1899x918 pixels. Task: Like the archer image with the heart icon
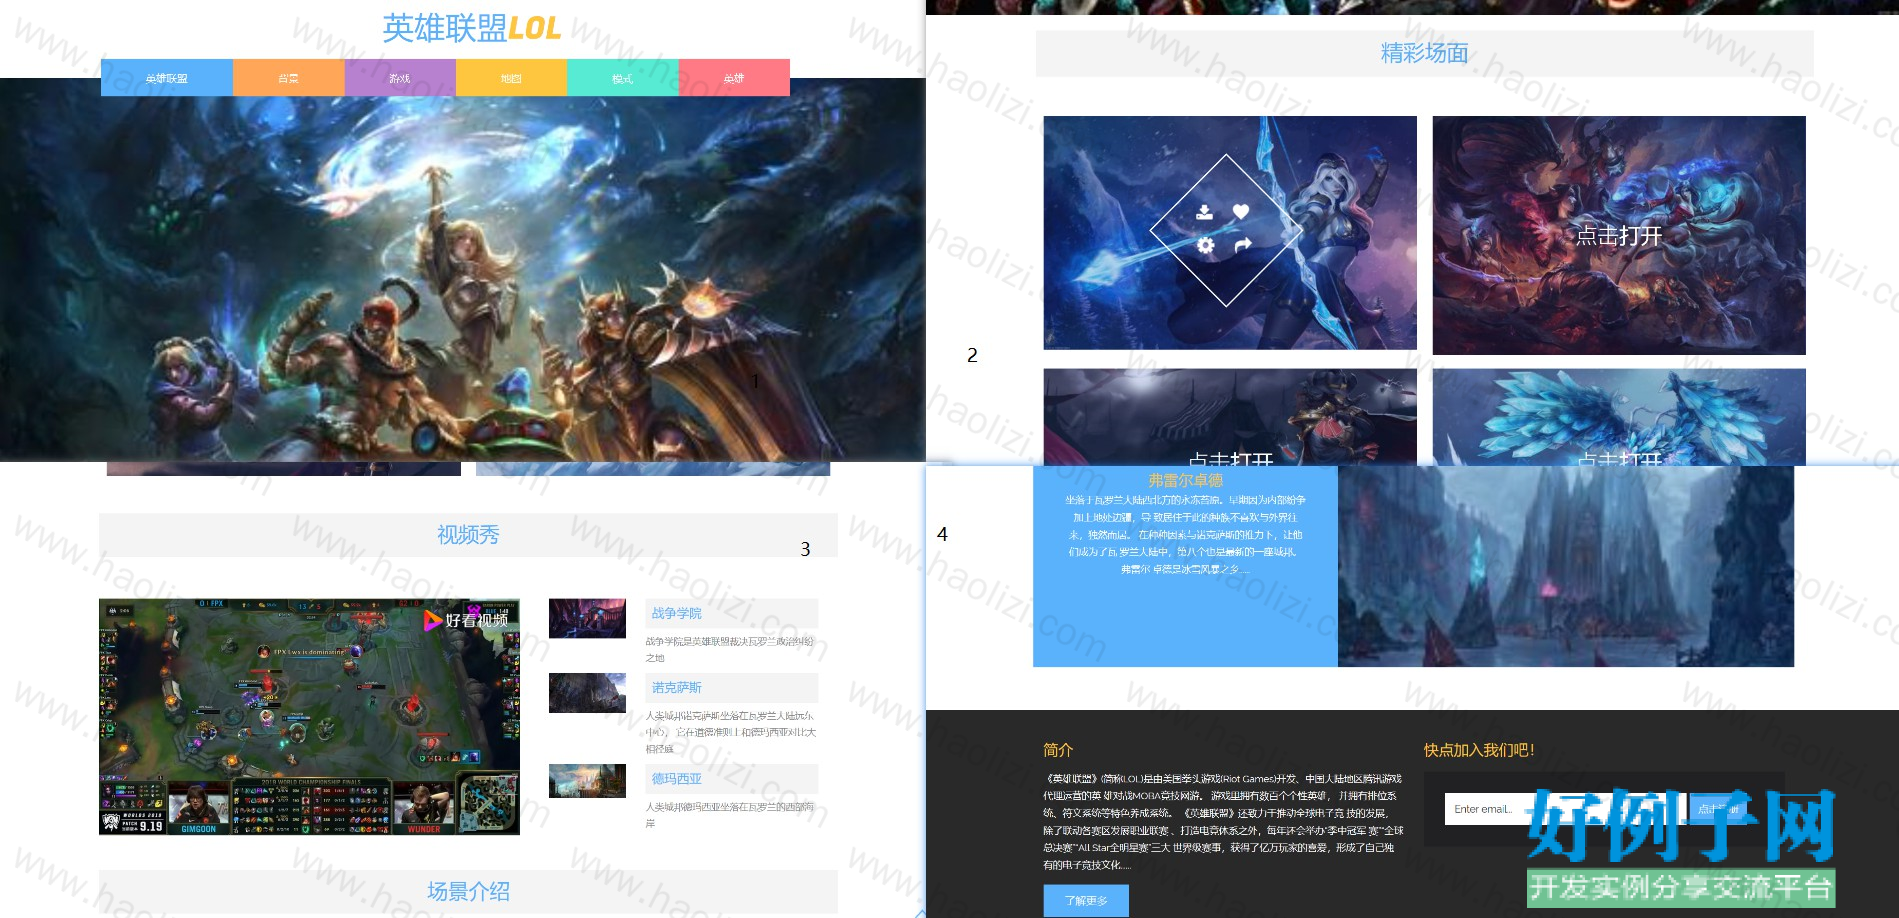pyautogui.click(x=1241, y=212)
